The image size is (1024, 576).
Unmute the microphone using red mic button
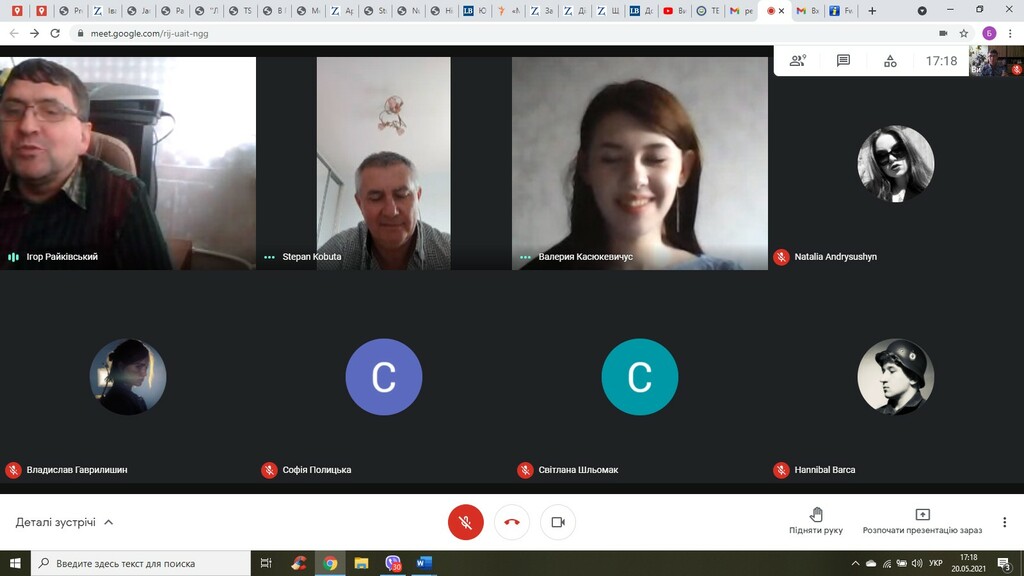pos(465,522)
